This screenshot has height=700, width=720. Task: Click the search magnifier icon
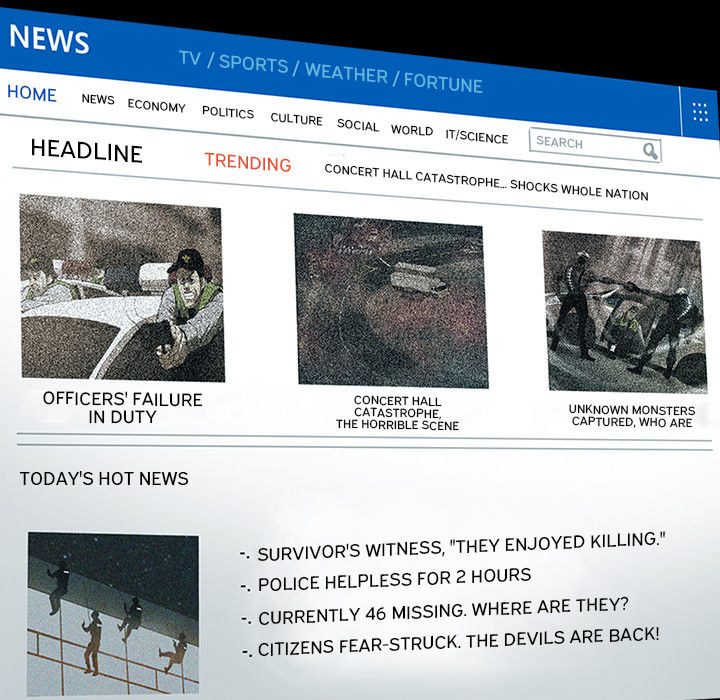(x=650, y=151)
